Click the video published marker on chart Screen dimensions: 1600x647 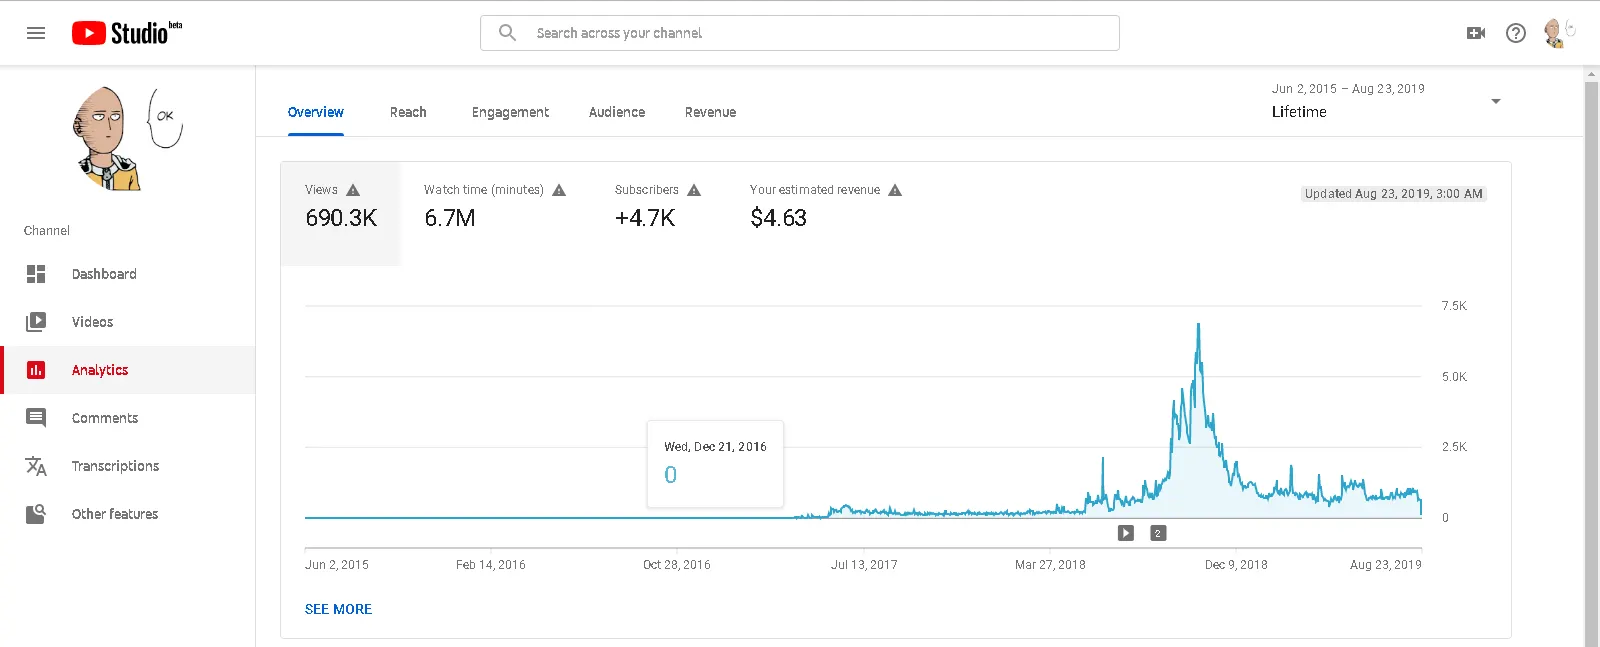pyautogui.click(x=1126, y=533)
